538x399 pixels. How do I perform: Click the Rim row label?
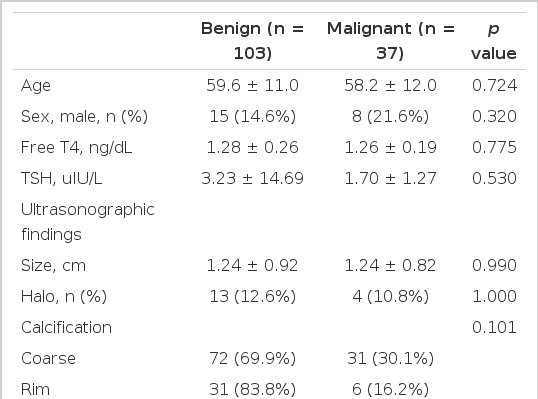(35, 389)
